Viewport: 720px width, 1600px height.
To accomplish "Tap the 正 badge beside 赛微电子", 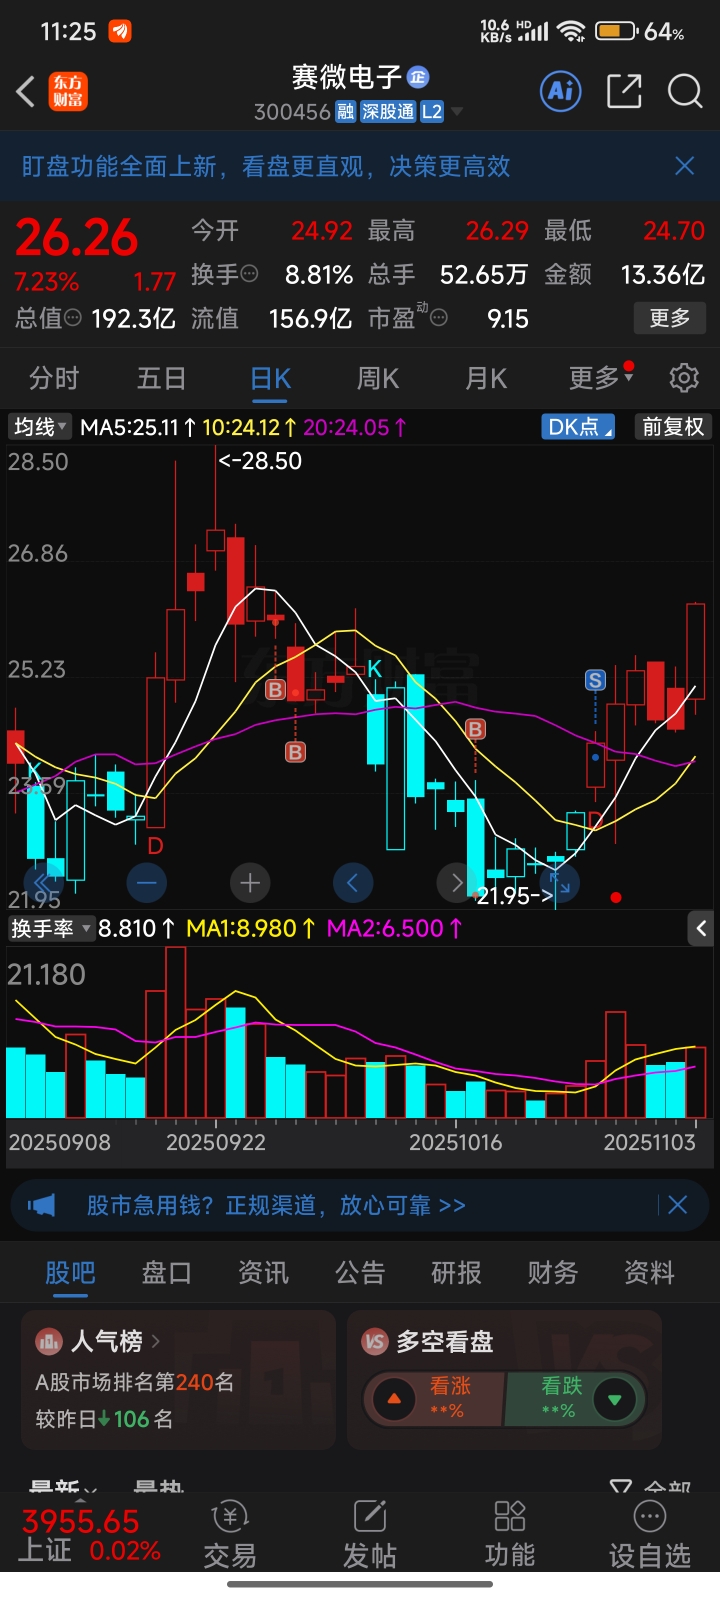I will click(419, 77).
